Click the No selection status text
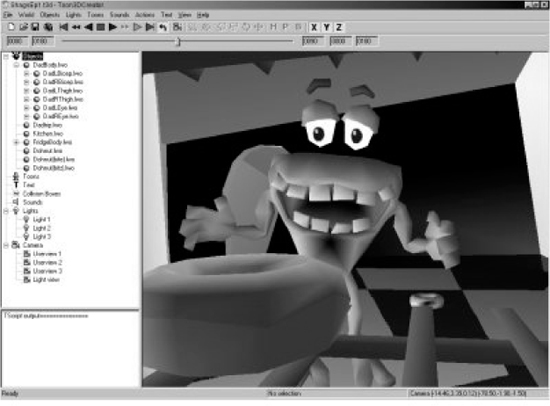 (284, 394)
